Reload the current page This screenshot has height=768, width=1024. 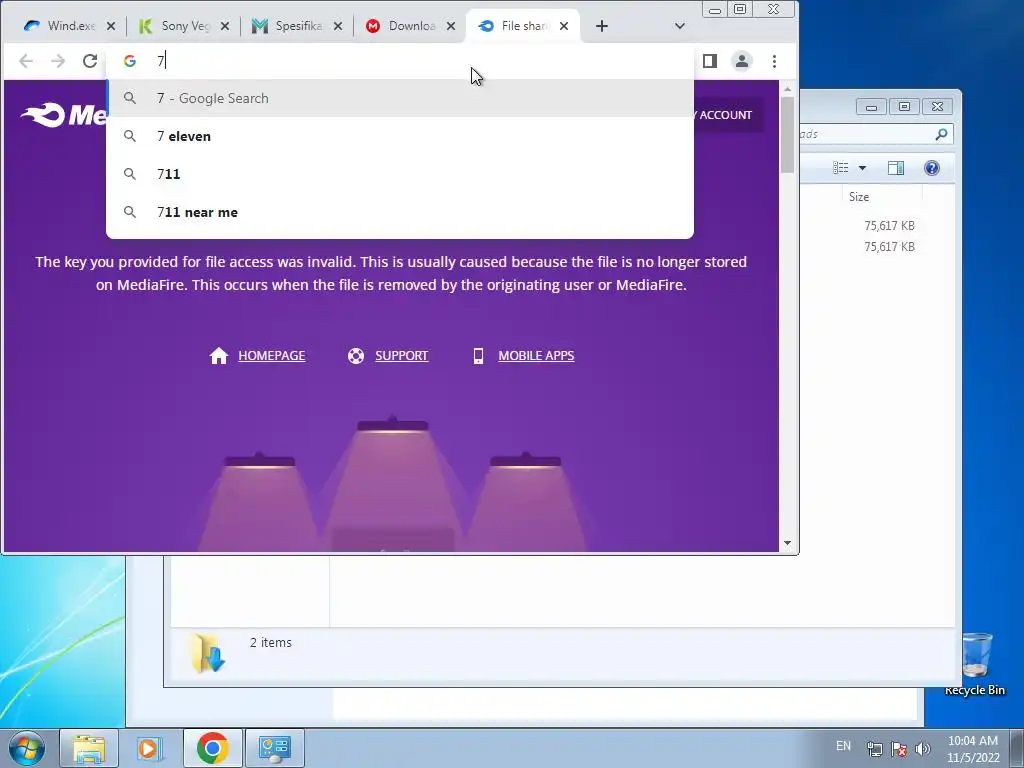pos(90,61)
